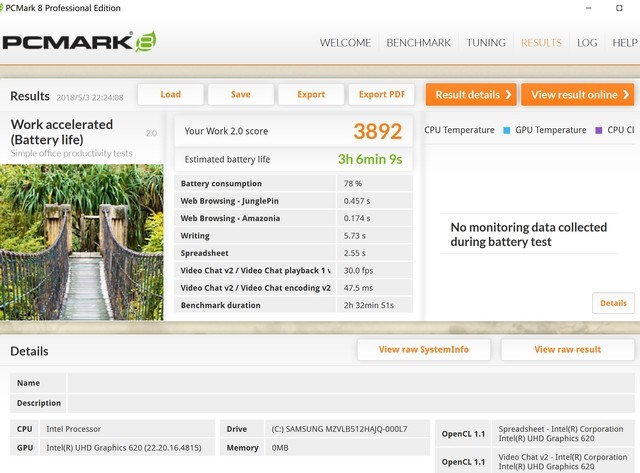The image size is (640, 473).
Task: Click the rope bridge benchmark thumbnail
Action: (x=84, y=241)
